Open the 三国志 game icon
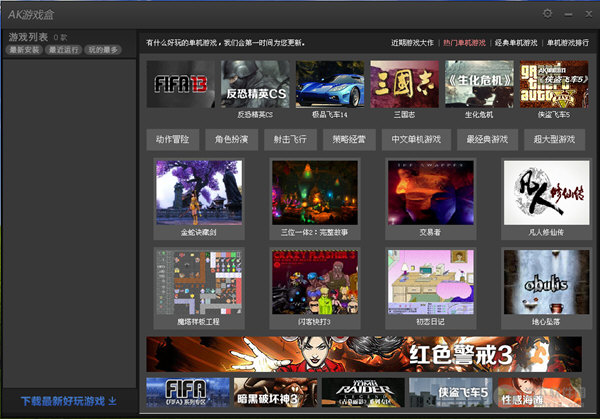The image size is (600, 419). pyautogui.click(x=405, y=85)
